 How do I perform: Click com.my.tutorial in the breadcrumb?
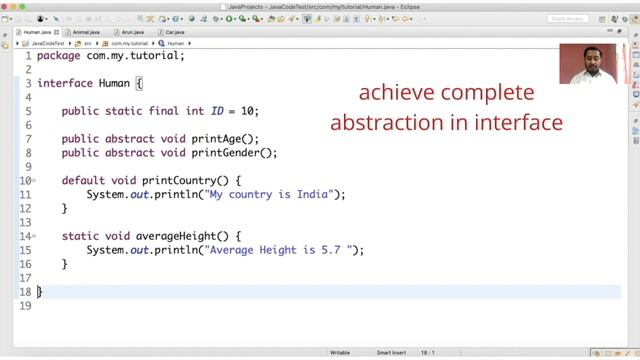coord(129,43)
